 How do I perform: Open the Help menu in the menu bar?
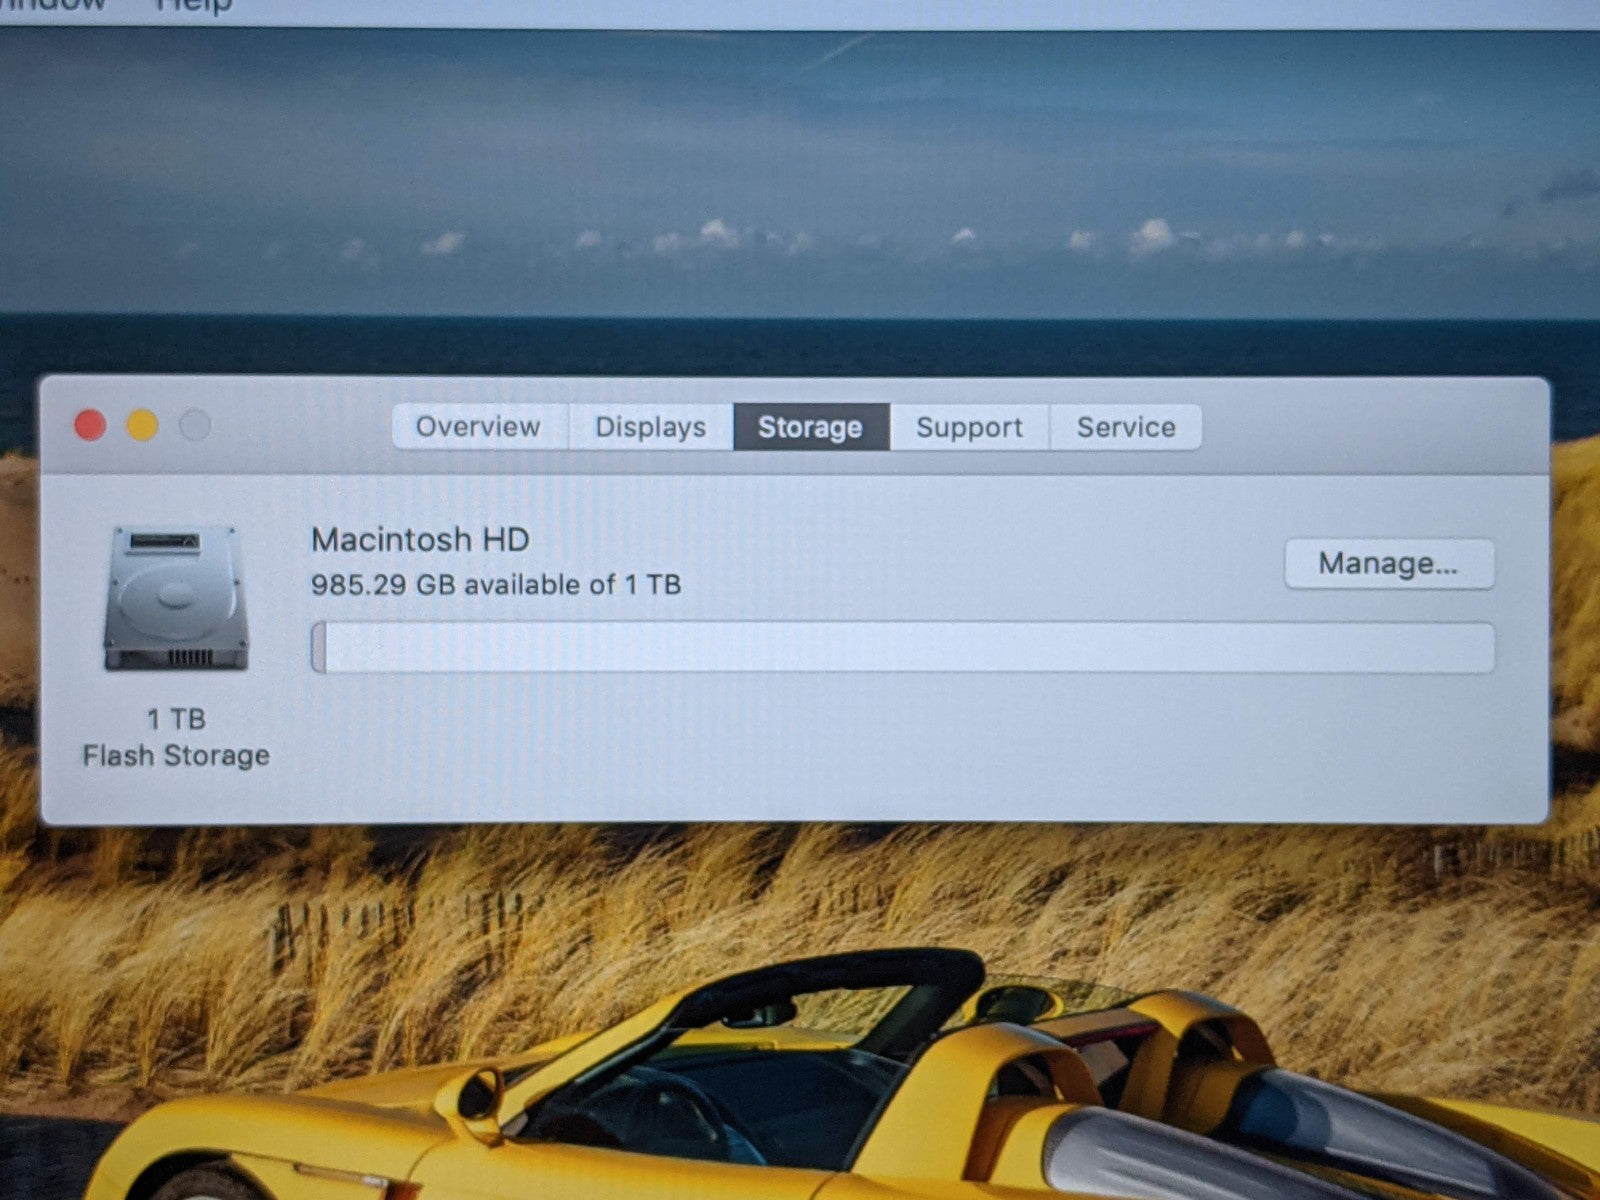tap(194, 5)
